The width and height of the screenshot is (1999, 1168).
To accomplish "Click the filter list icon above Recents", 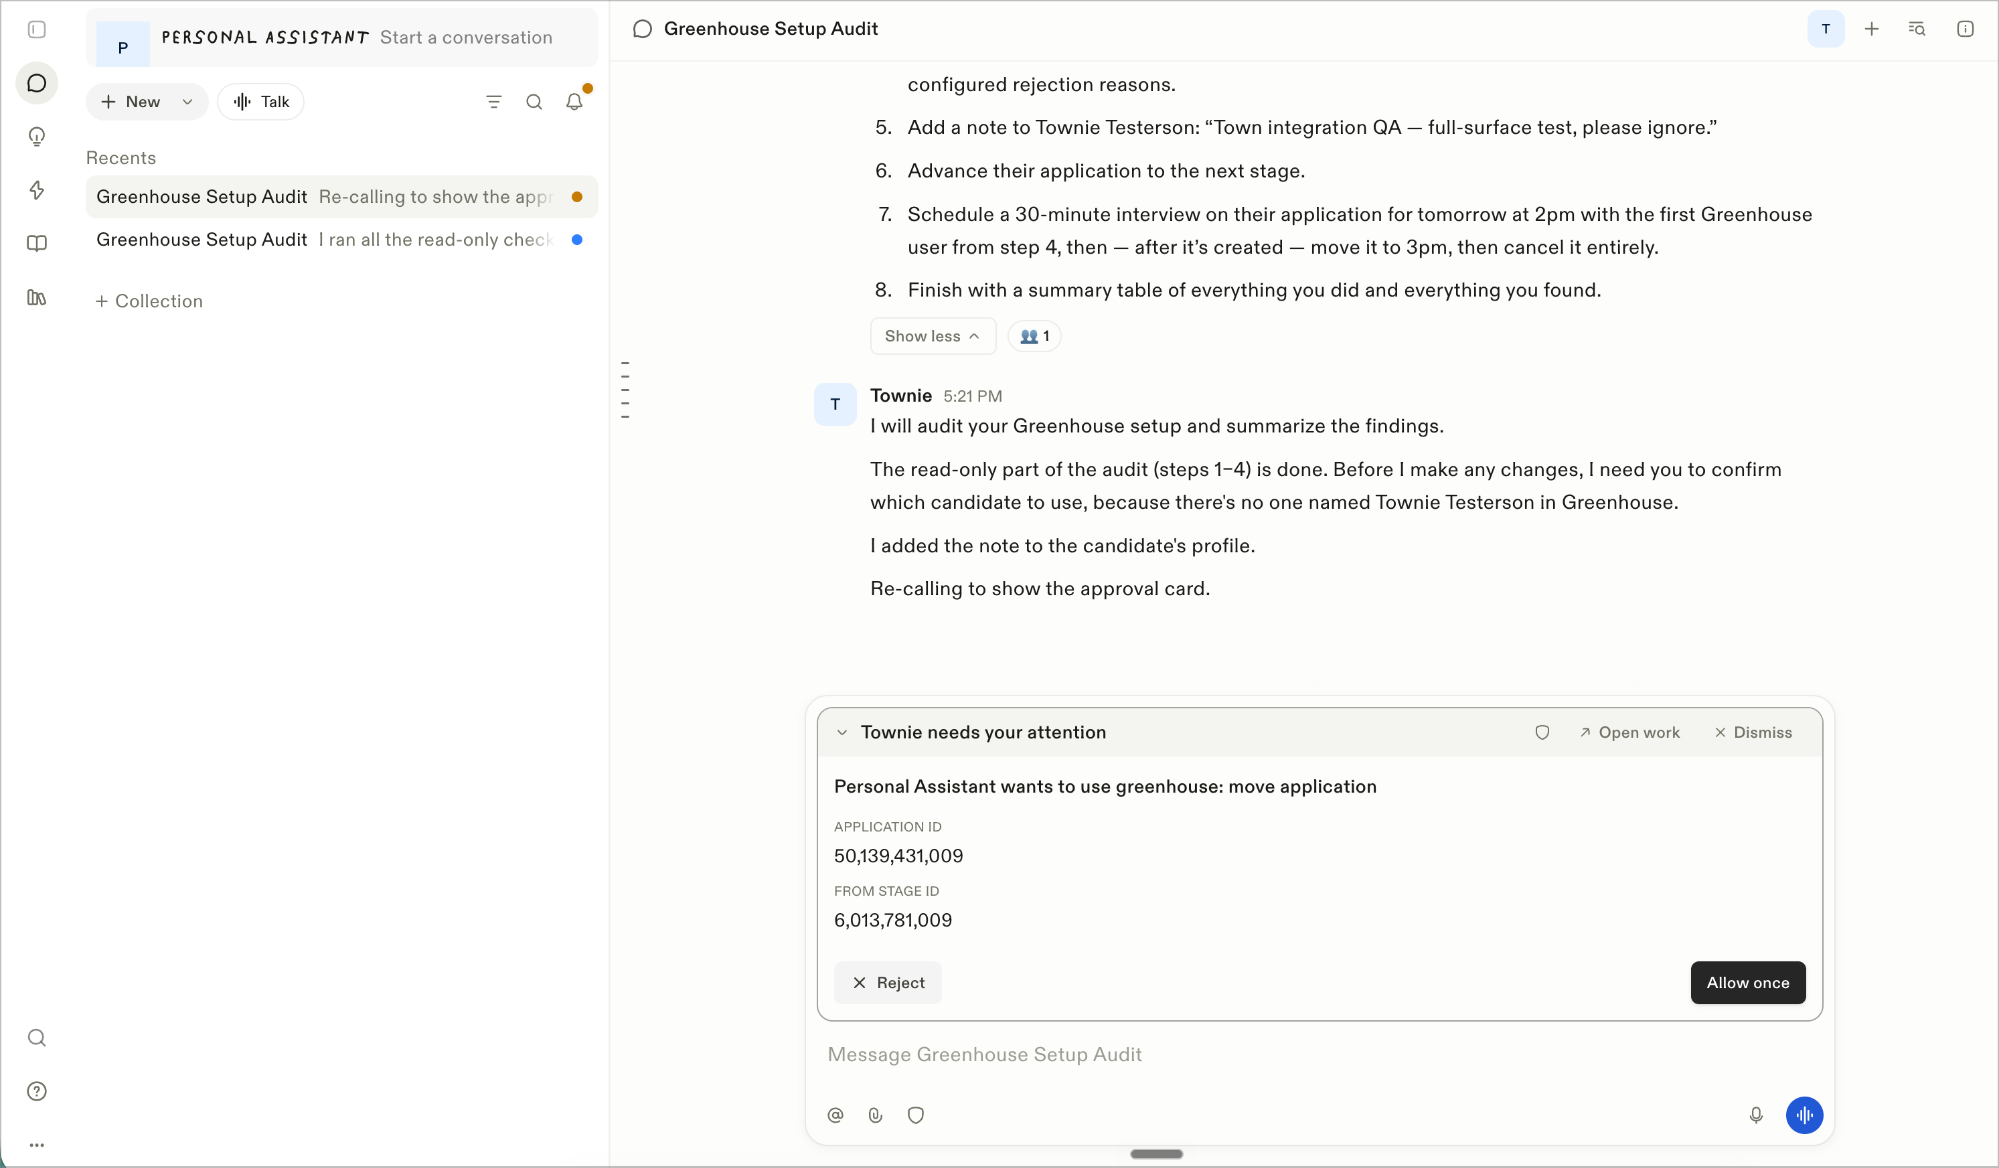I will coord(494,102).
